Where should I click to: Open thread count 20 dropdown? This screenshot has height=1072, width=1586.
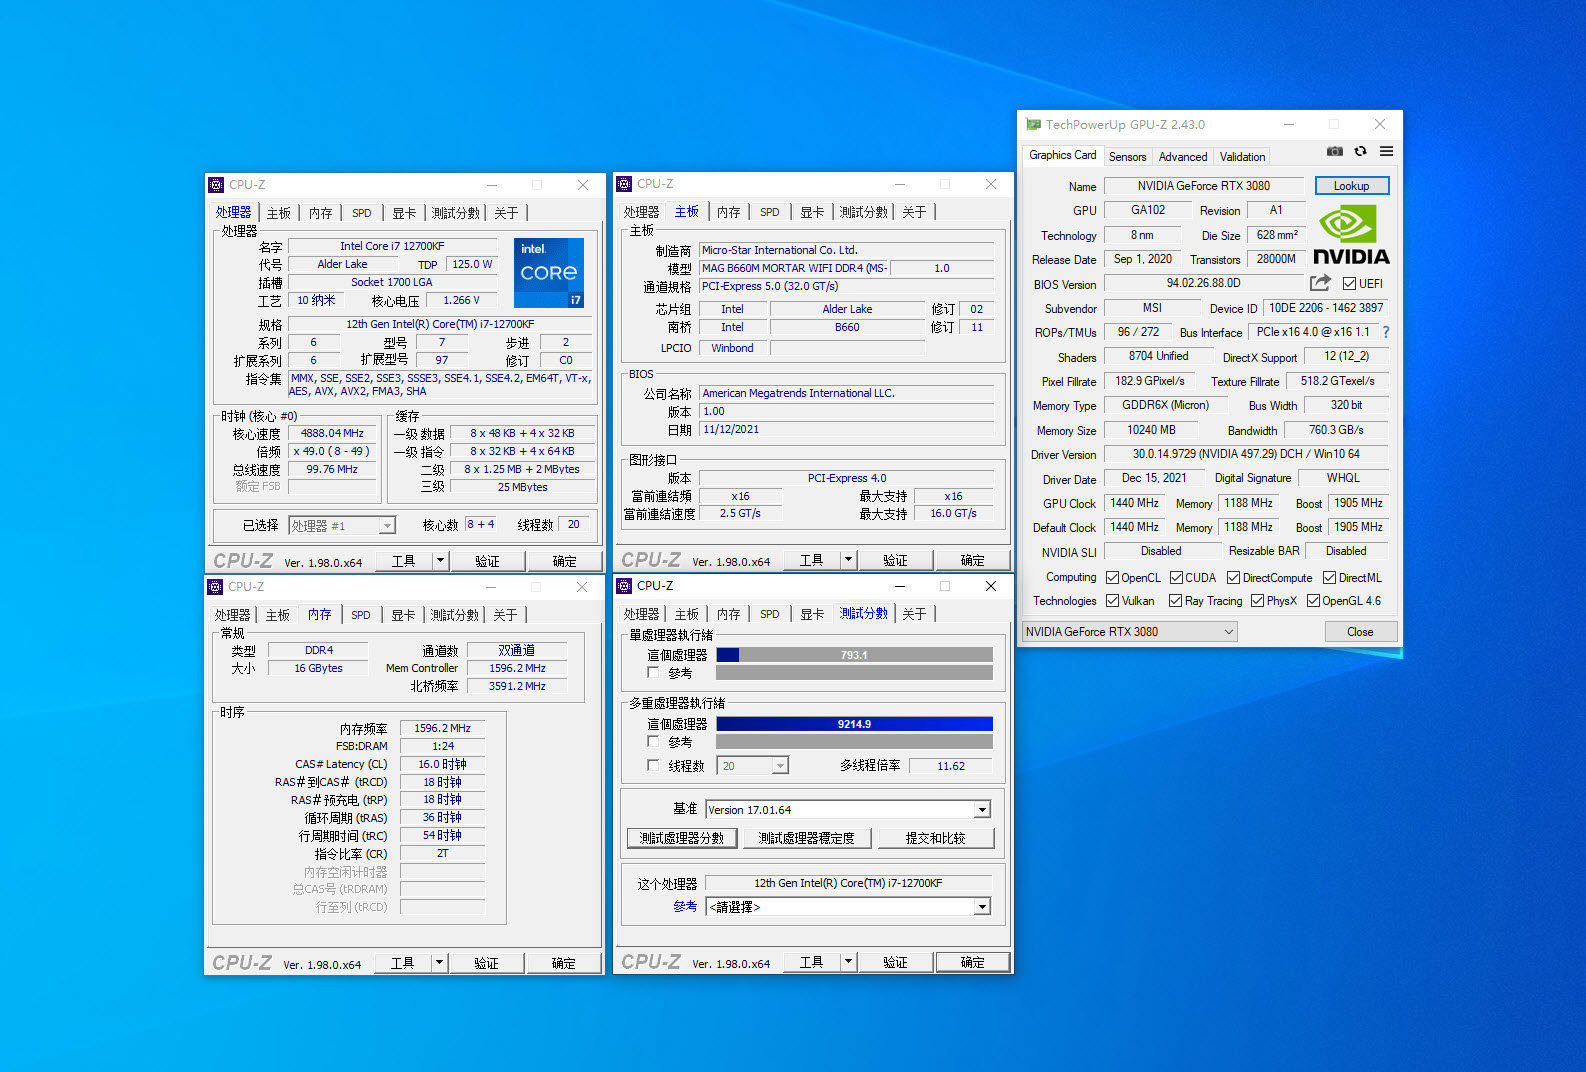point(753,766)
